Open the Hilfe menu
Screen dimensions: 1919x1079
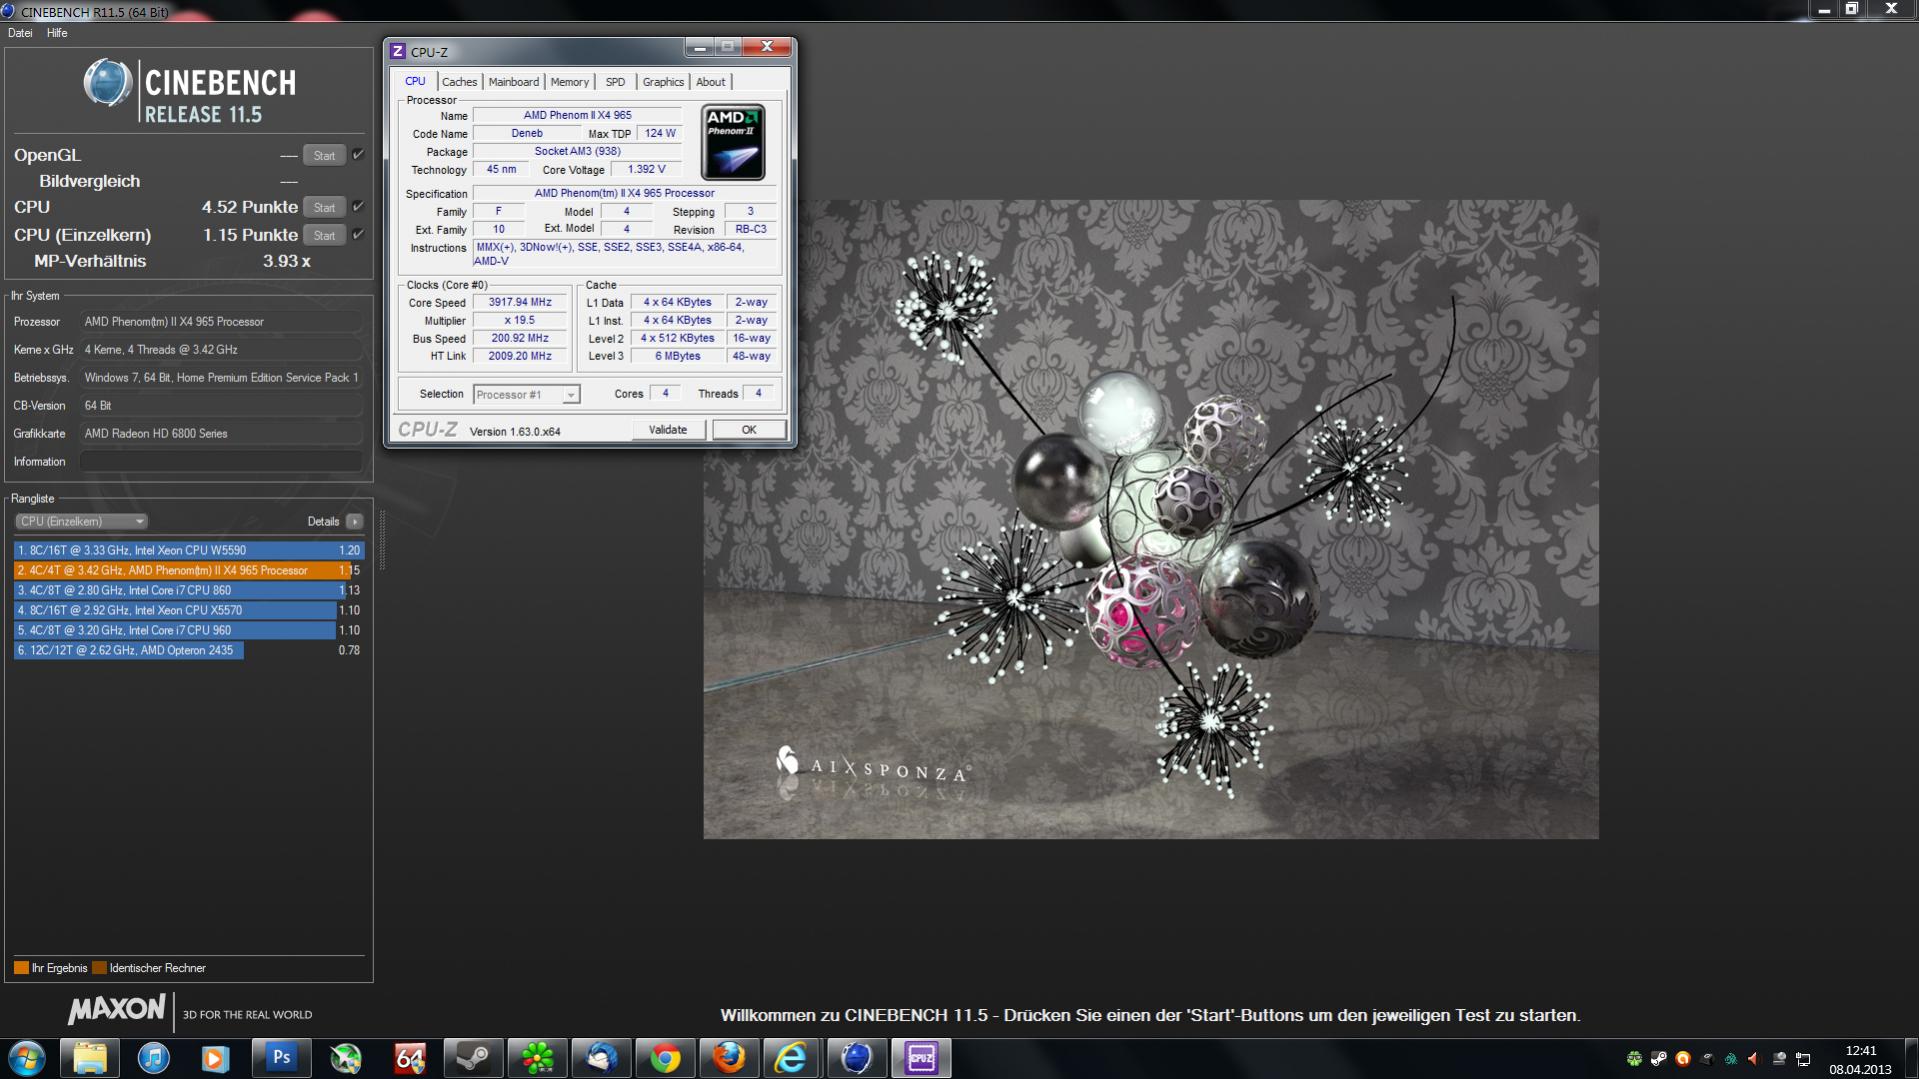57,33
